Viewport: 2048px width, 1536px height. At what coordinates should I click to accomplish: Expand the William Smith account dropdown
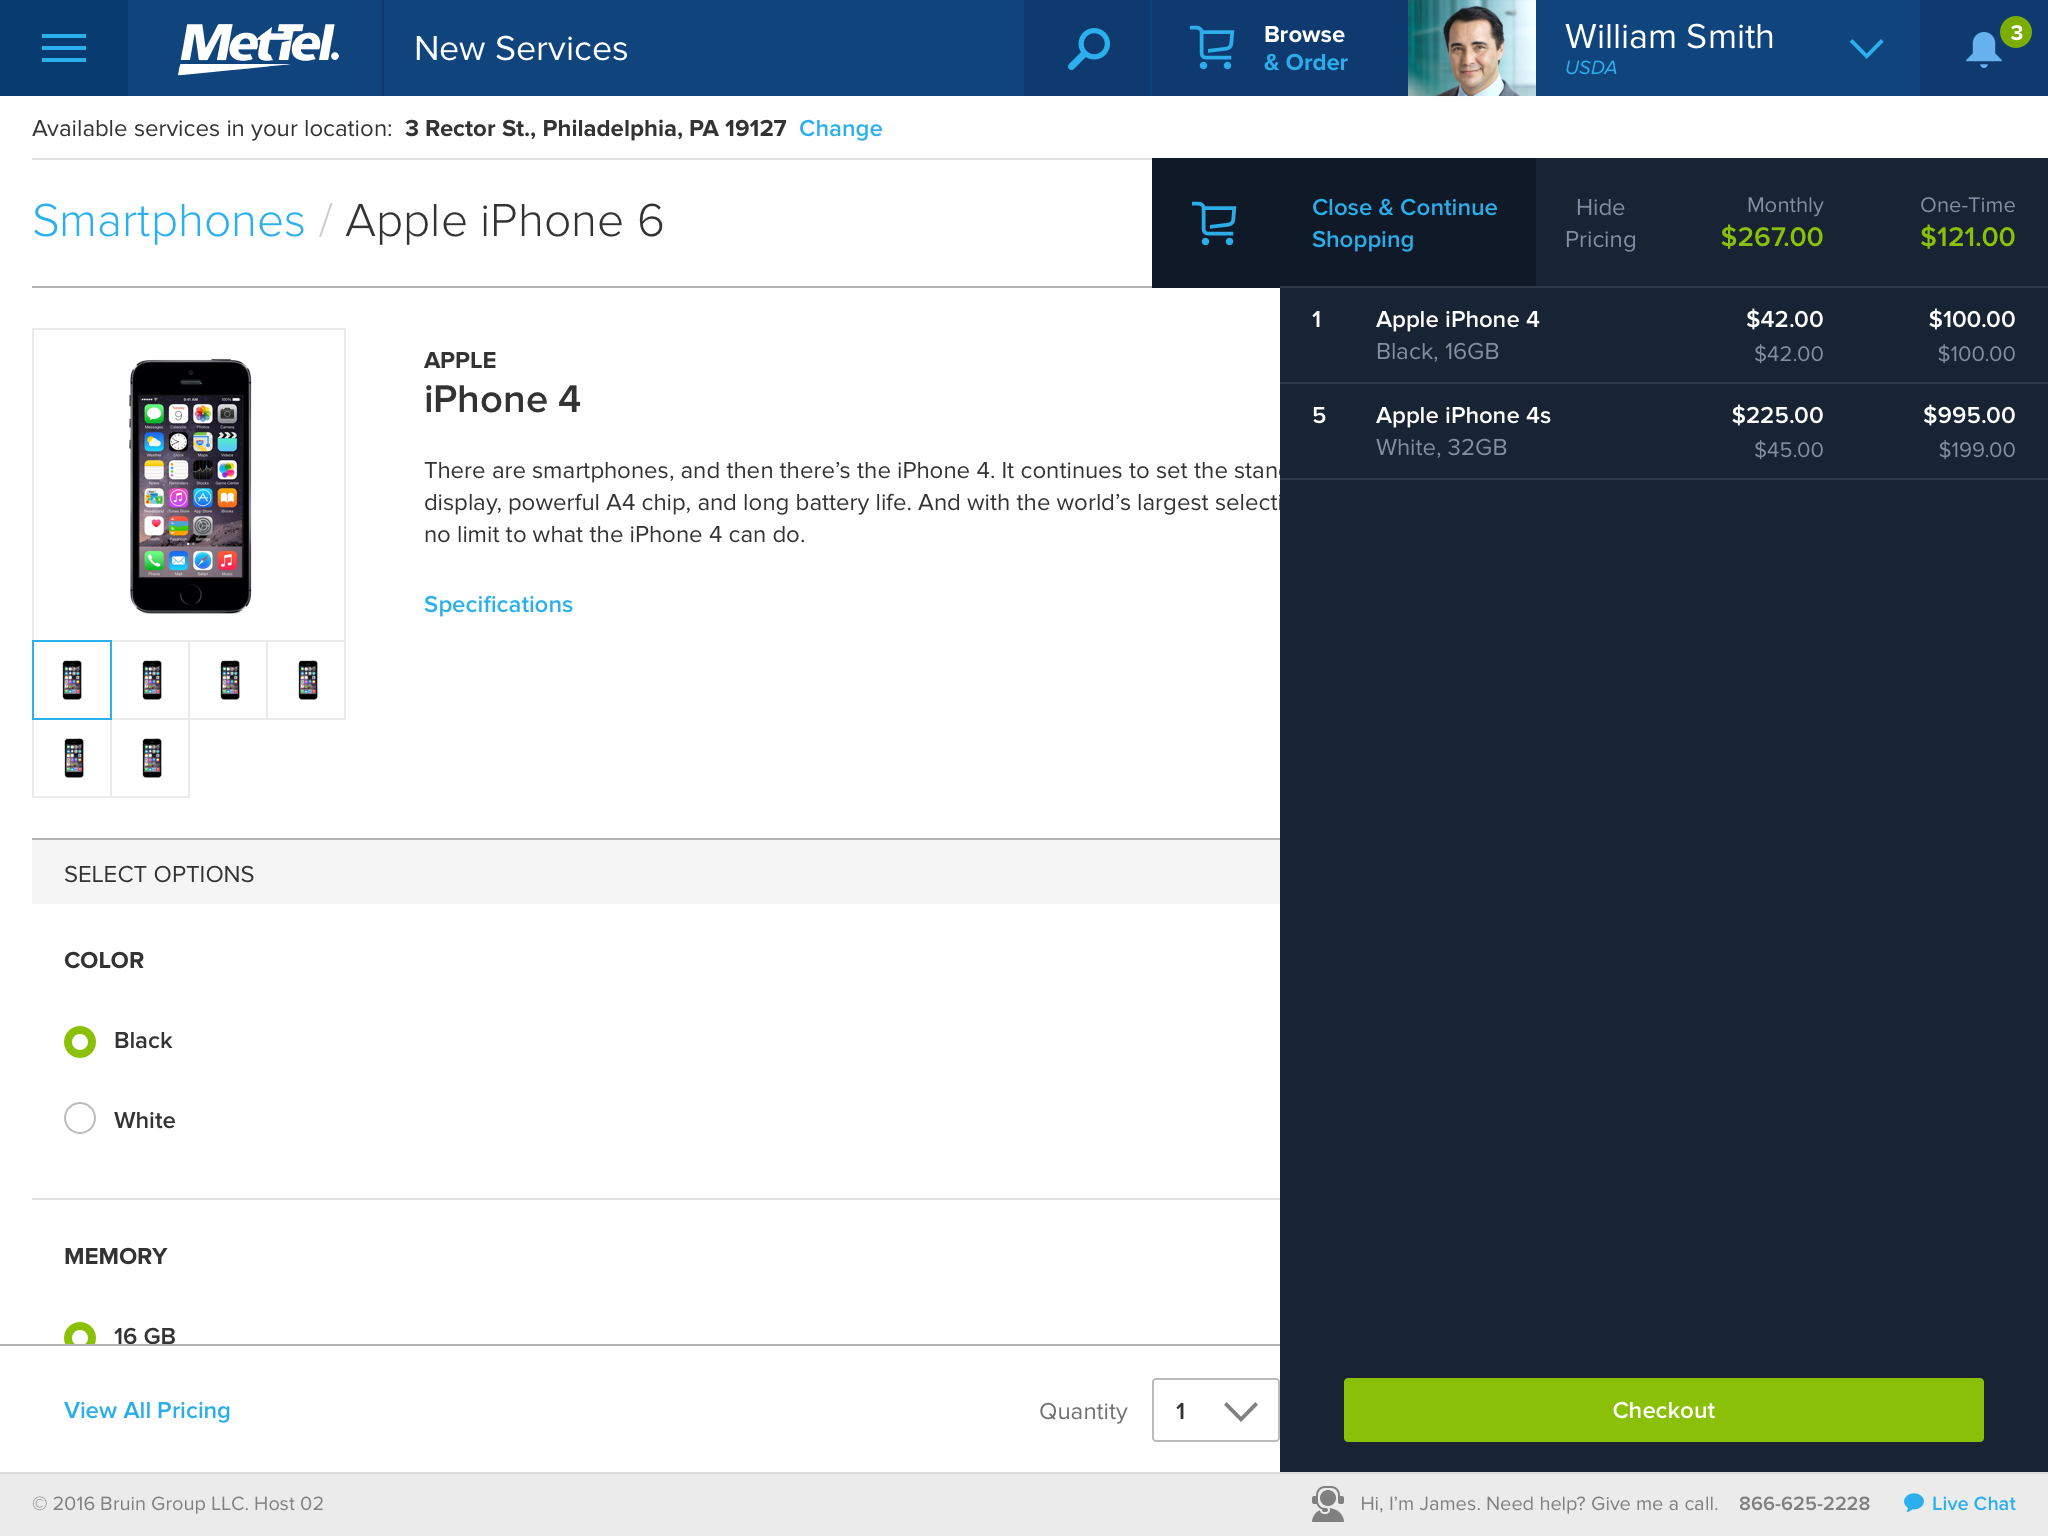click(1866, 48)
